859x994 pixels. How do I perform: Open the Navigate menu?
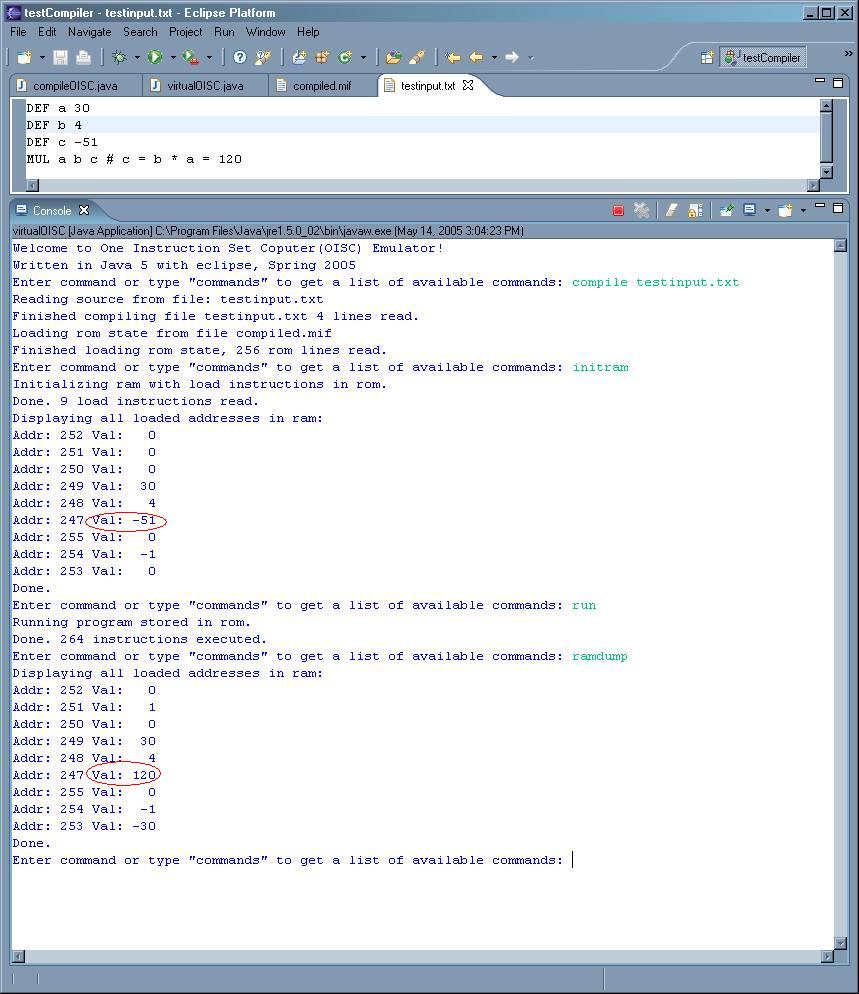pyautogui.click(x=89, y=32)
